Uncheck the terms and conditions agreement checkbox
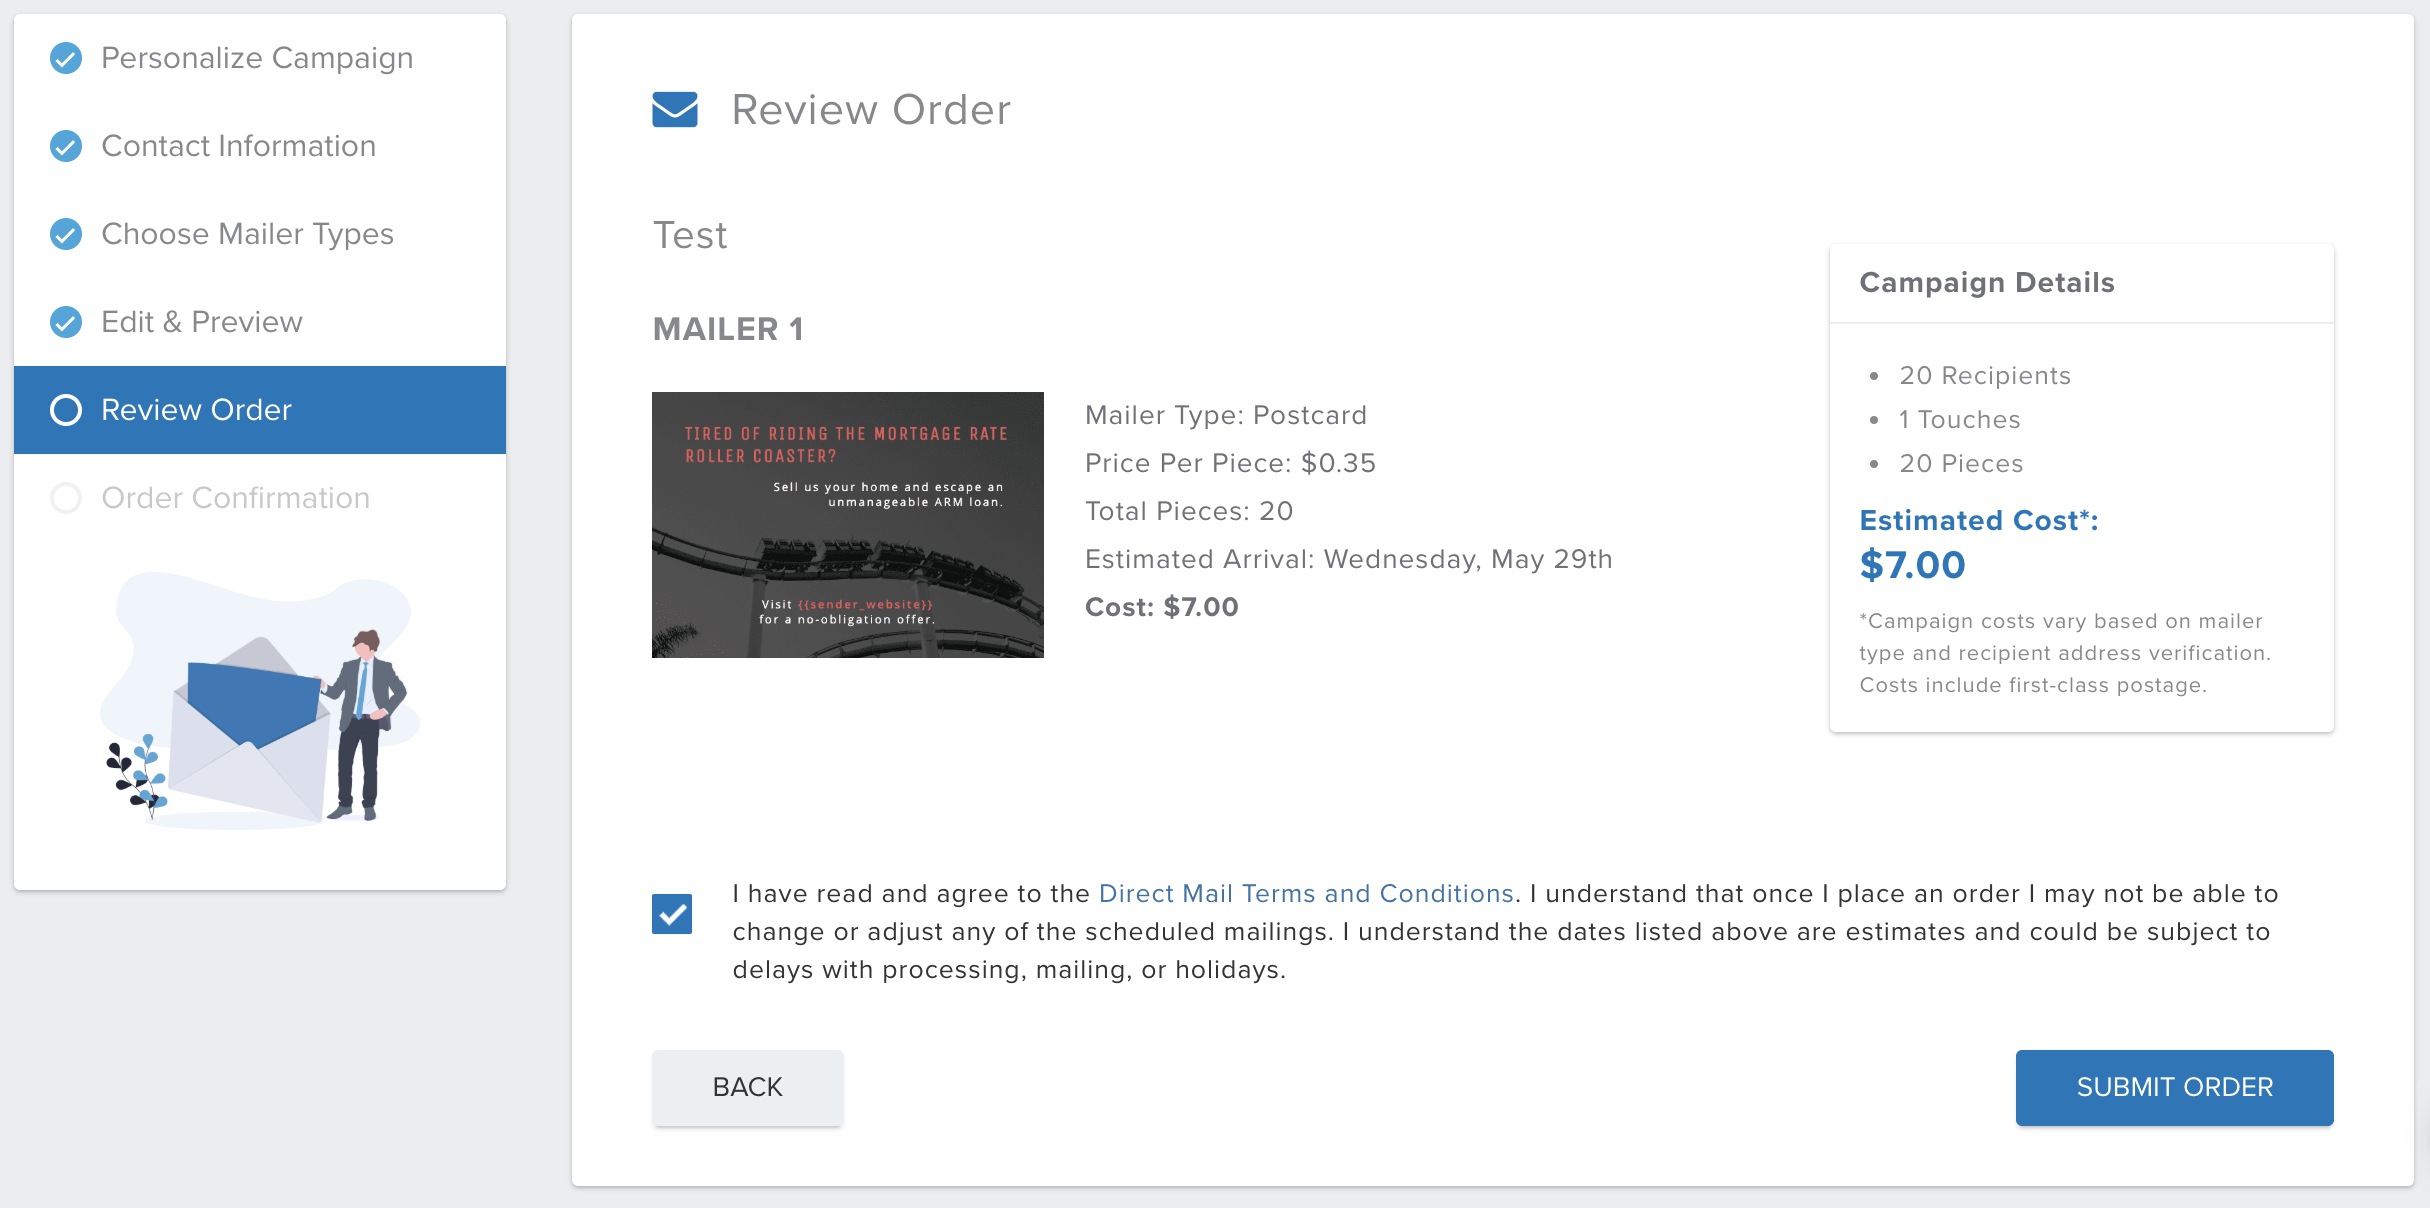 [672, 914]
